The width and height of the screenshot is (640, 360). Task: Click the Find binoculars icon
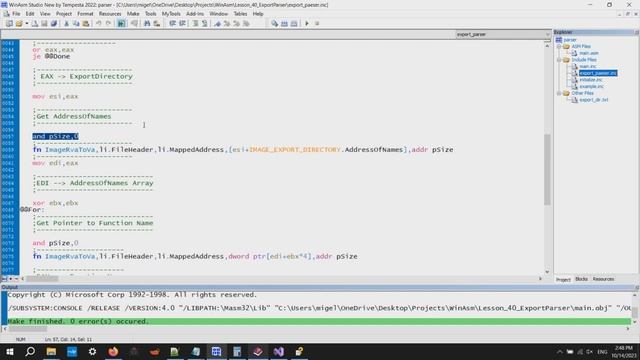click(147, 24)
